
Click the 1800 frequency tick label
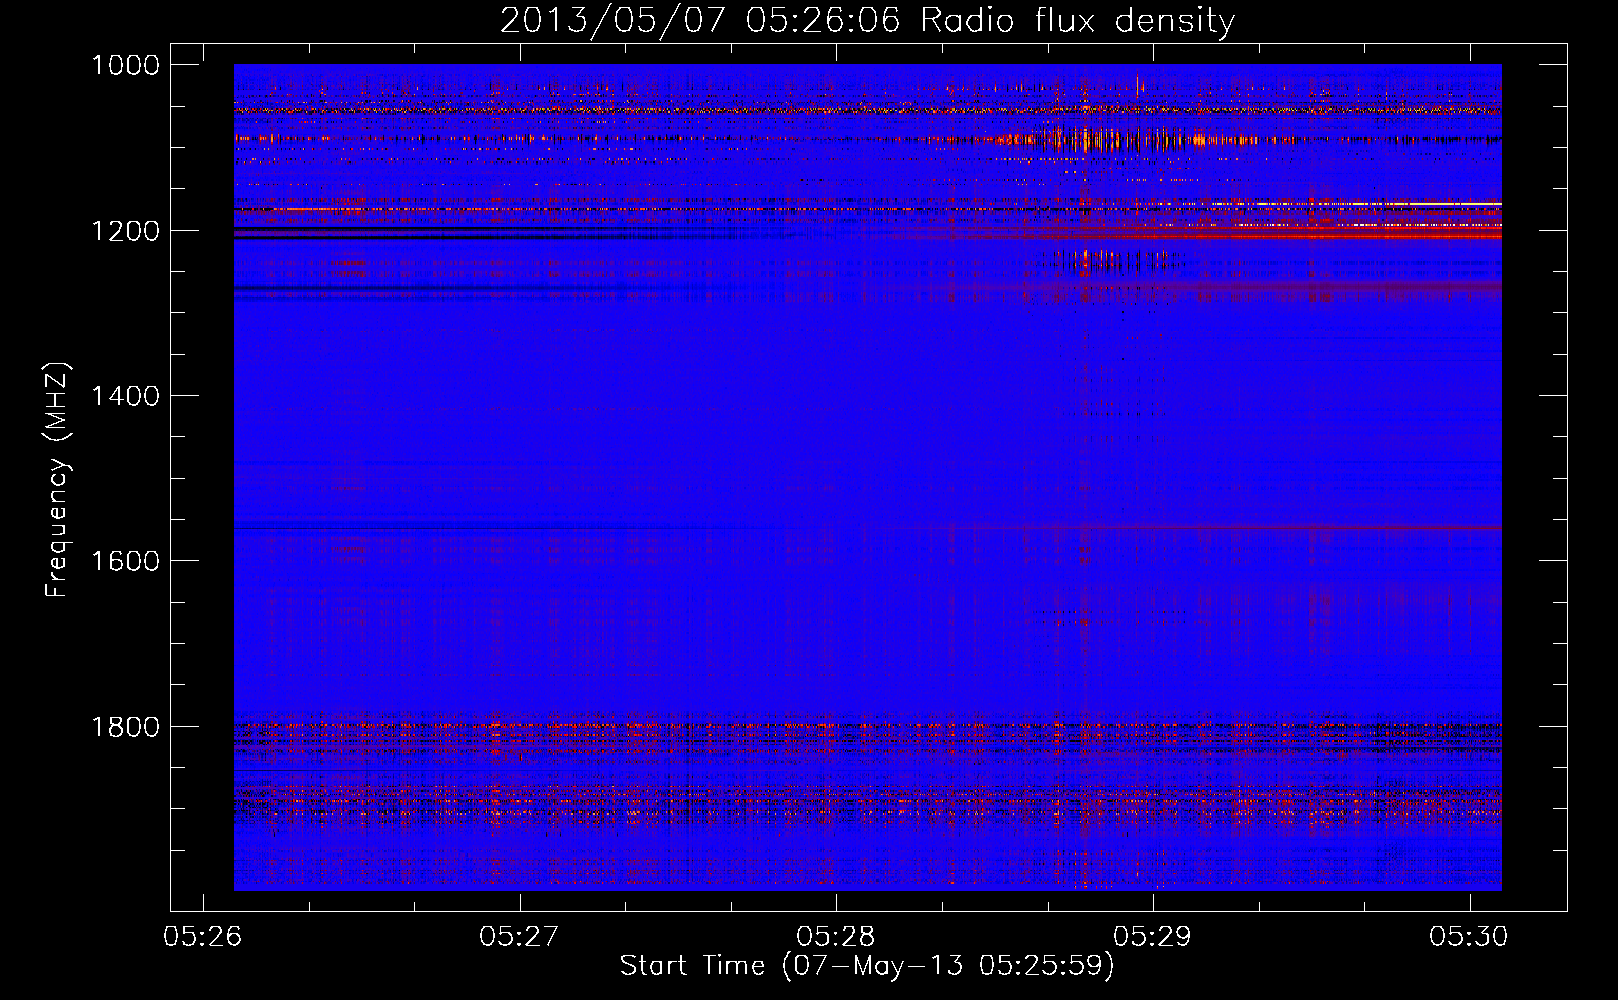(126, 726)
